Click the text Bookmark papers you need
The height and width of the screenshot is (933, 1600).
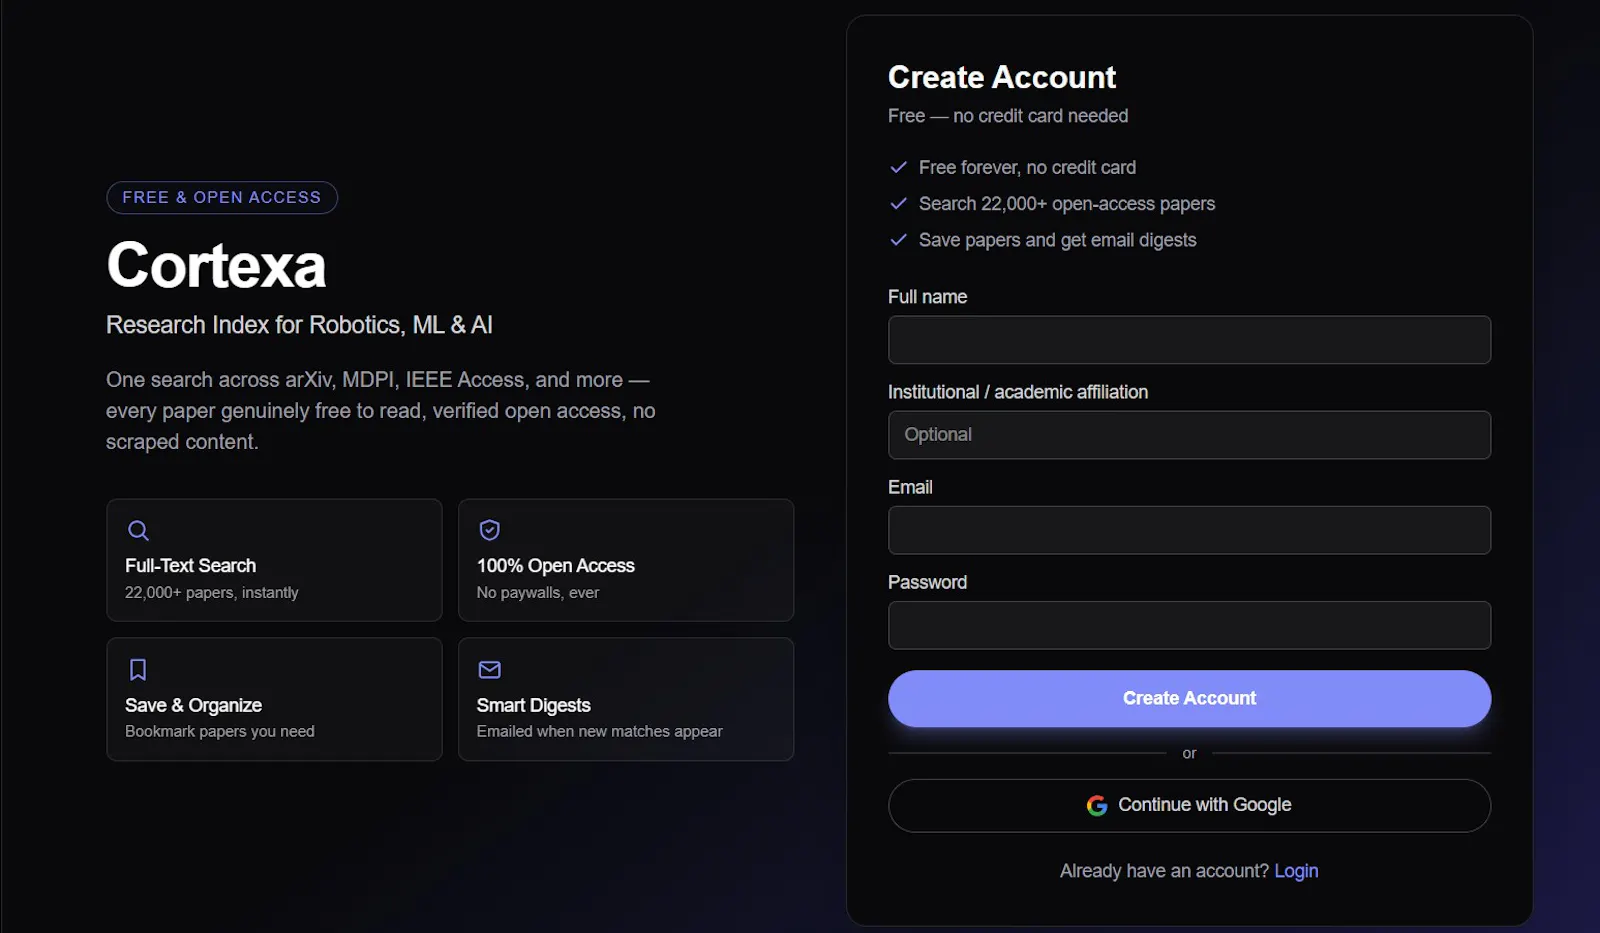219,732
